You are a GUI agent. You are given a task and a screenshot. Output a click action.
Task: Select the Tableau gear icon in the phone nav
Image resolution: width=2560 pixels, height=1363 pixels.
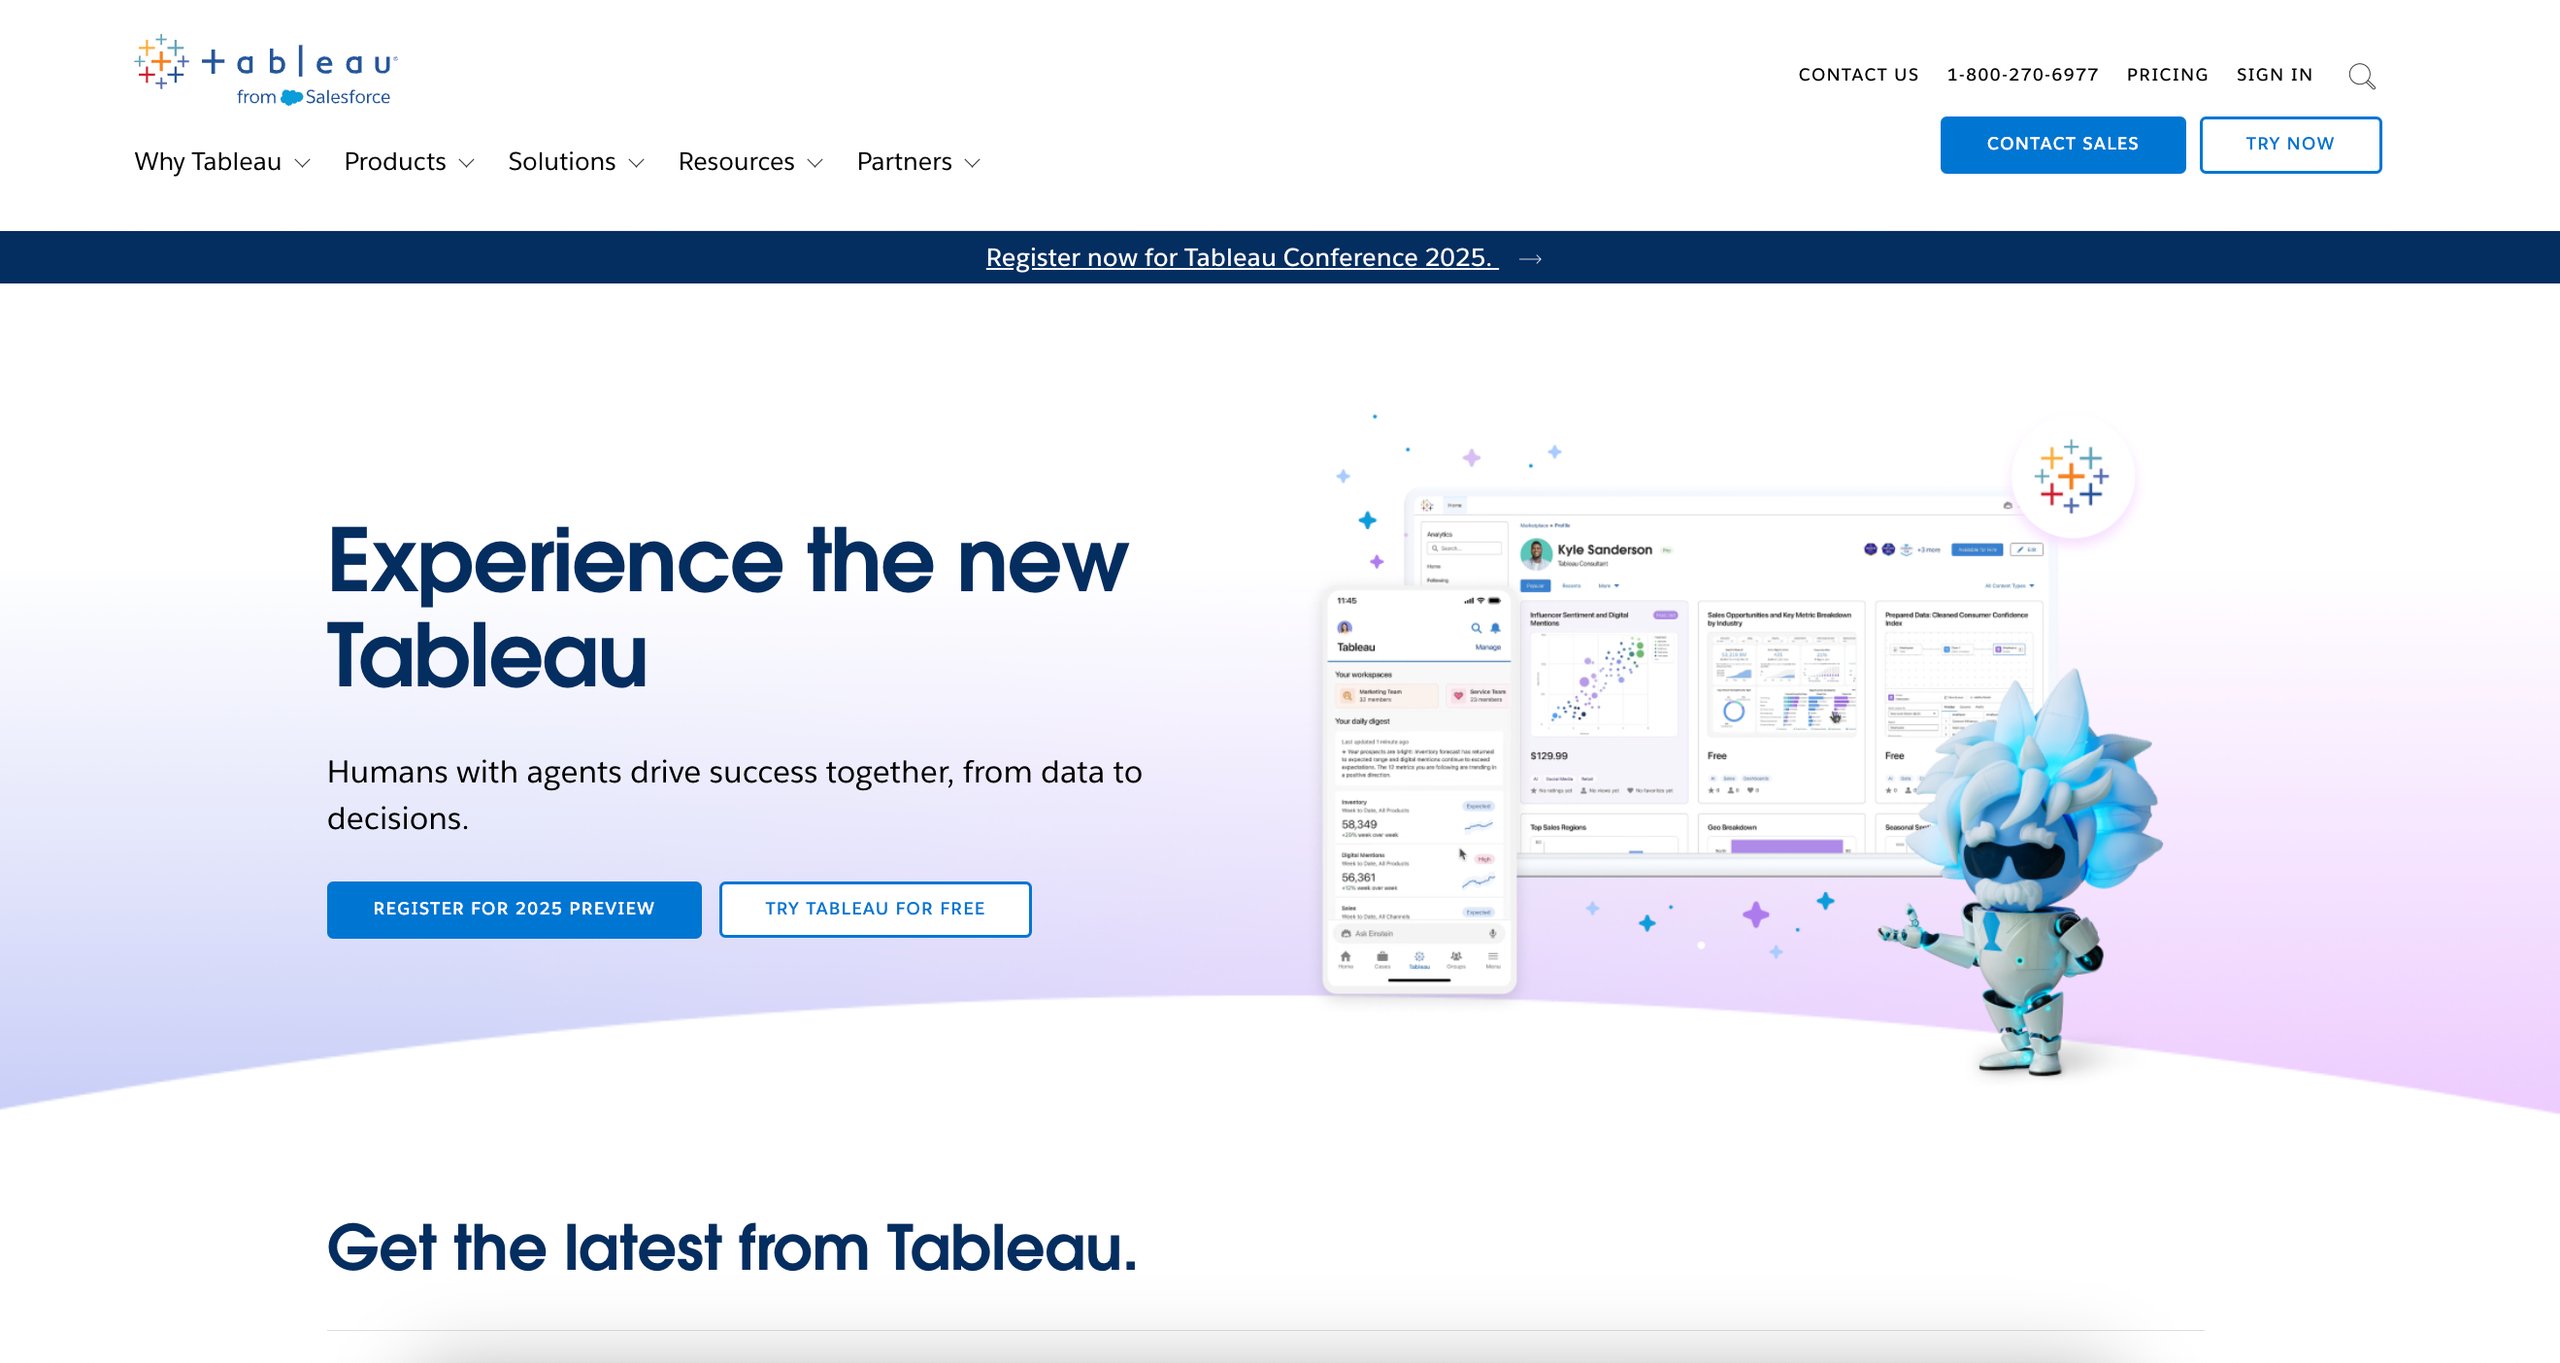tap(1421, 956)
